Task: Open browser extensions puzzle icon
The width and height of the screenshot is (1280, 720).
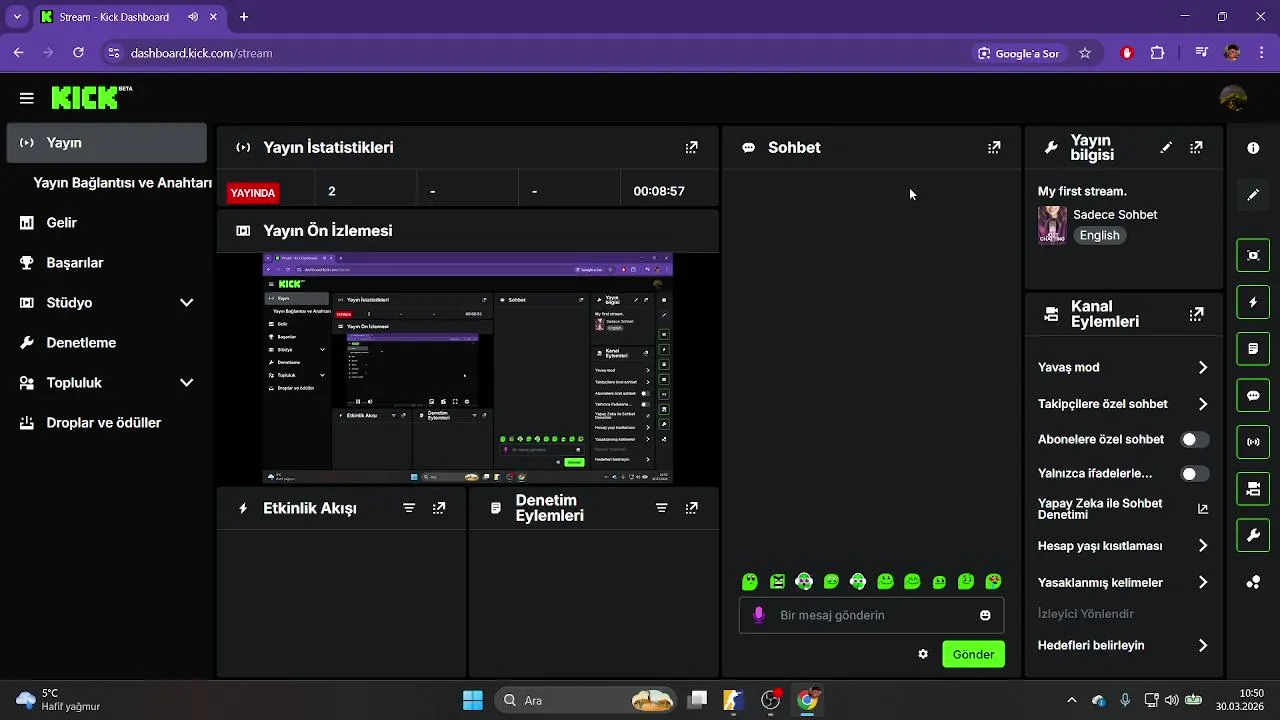Action: [1157, 53]
